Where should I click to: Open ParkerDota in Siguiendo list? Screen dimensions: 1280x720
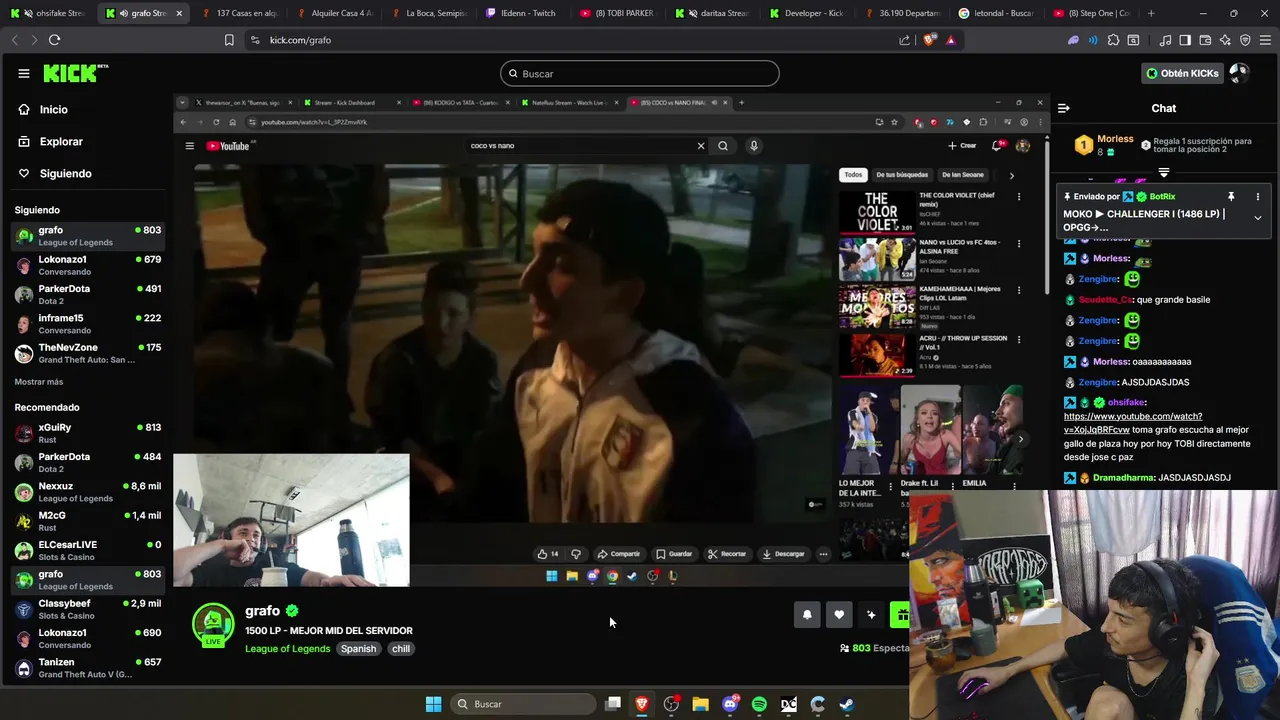click(x=88, y=294)
